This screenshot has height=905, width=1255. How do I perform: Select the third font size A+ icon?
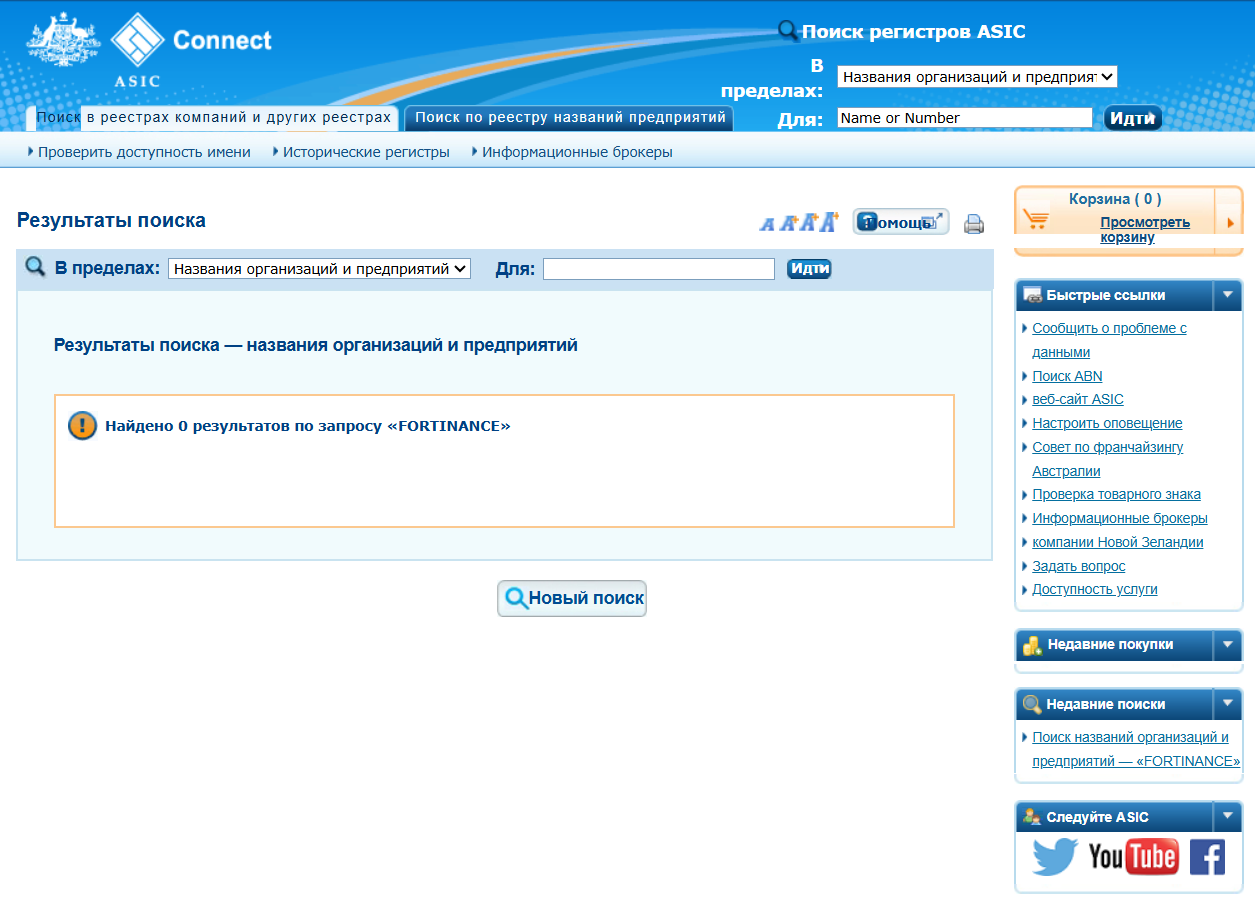(808, 222)
